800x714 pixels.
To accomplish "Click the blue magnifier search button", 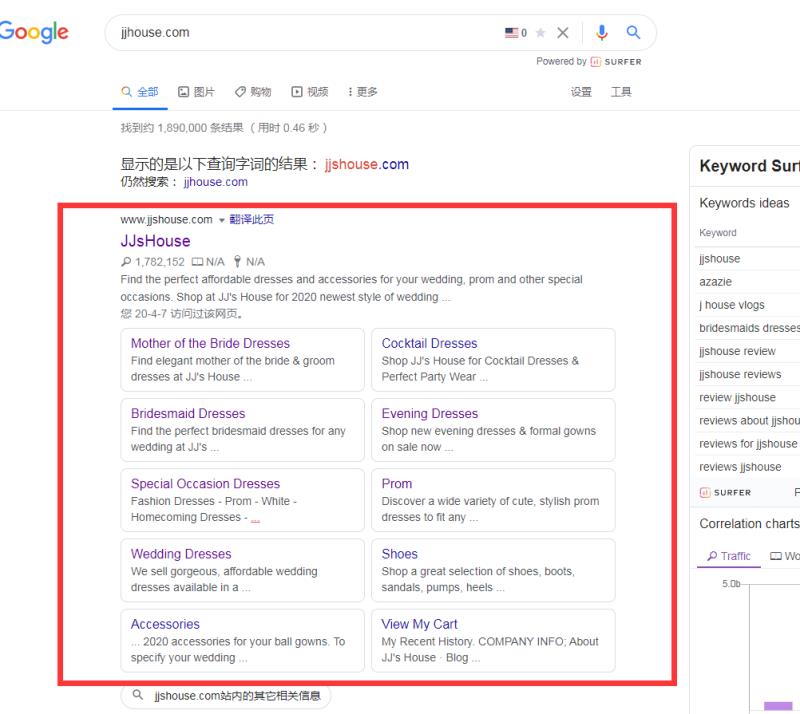I will 633,33.
